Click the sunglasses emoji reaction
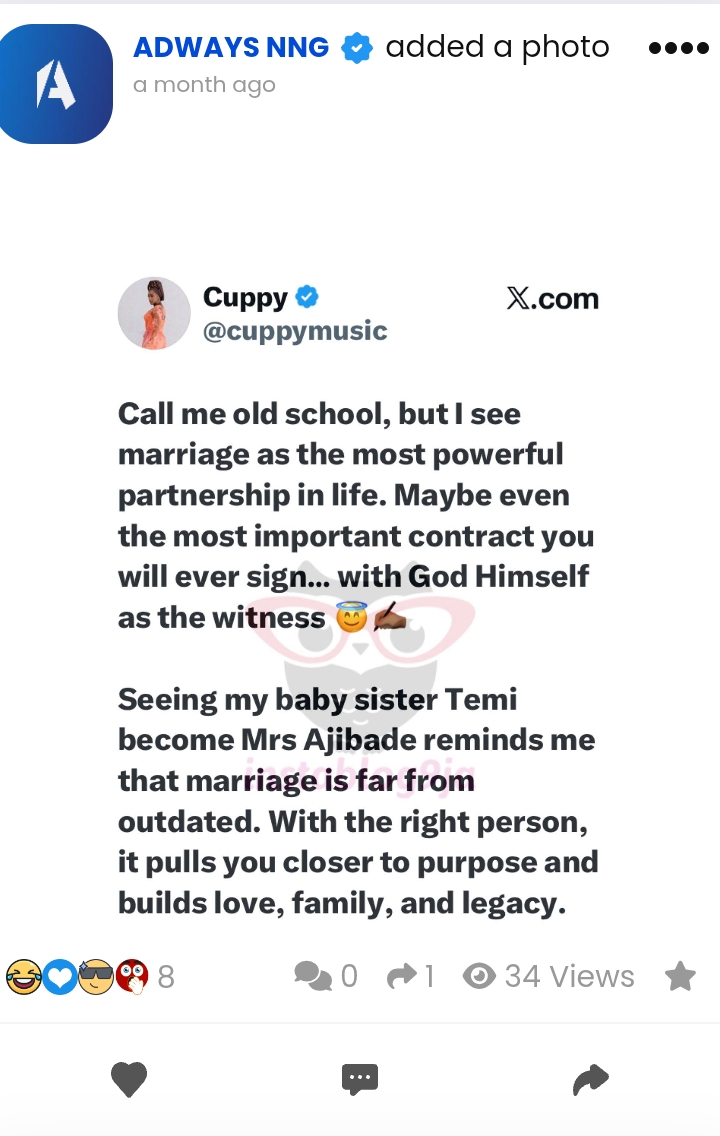This screenshot has height=1136, width=720. pyautogui.click(x=96, y=976)
